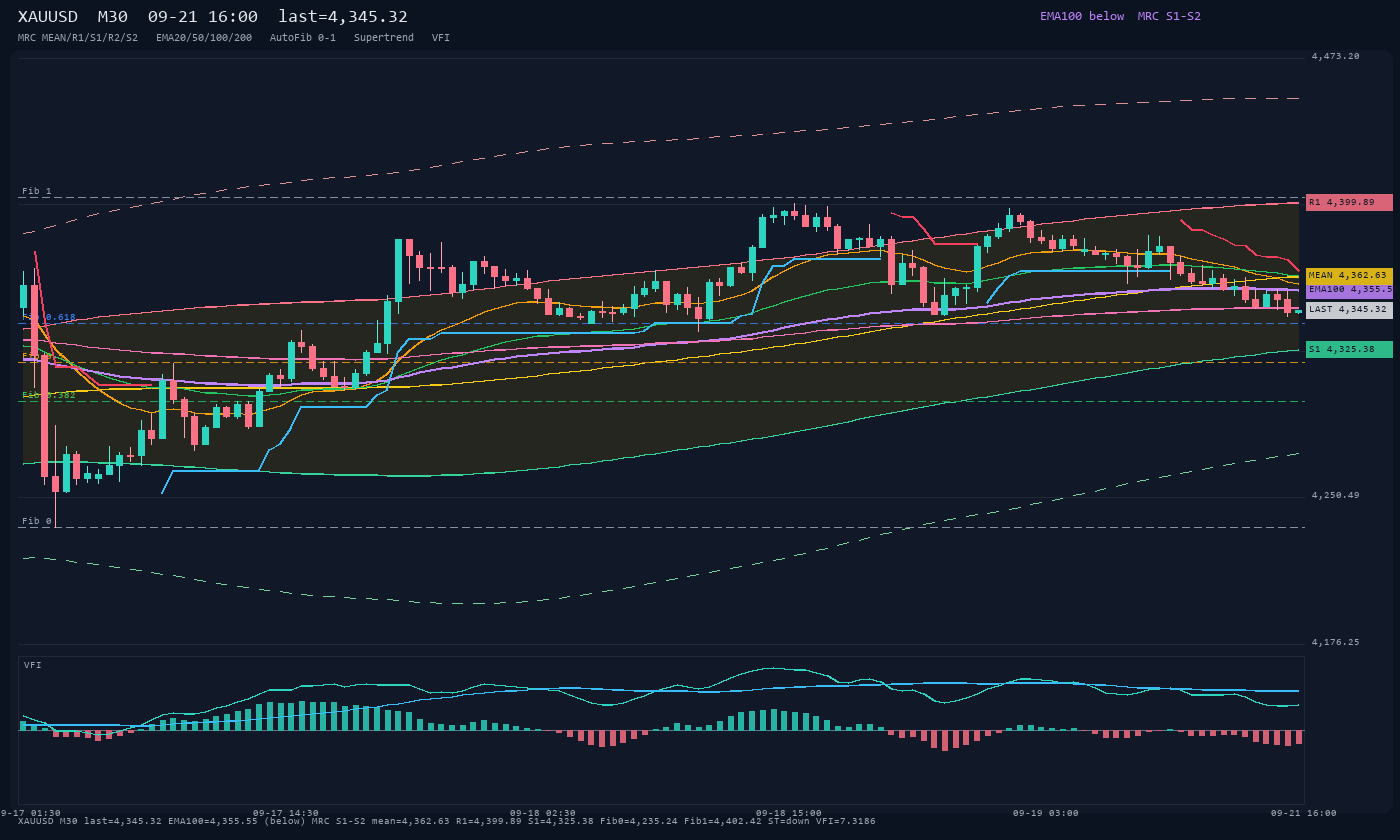Screen dimensions: 1400x840
Task: Click Fib0=4,235.24 in the footer line
Action: (x=639, y=821)
